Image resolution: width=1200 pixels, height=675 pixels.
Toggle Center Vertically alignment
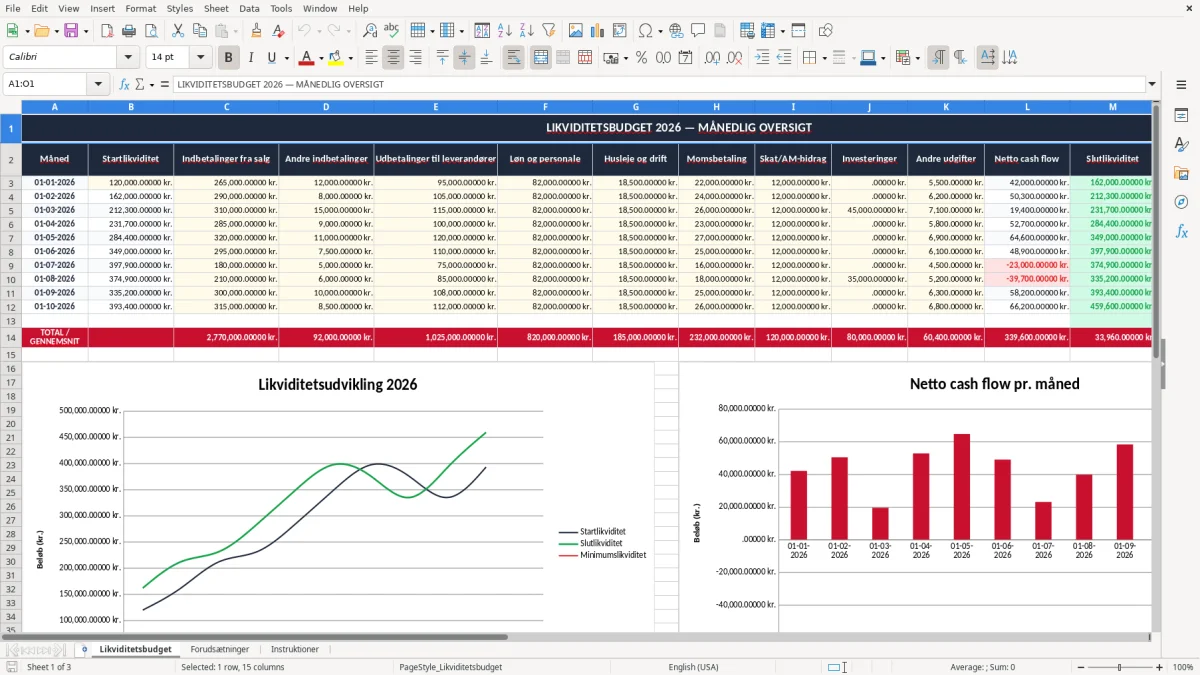point(464,58)
